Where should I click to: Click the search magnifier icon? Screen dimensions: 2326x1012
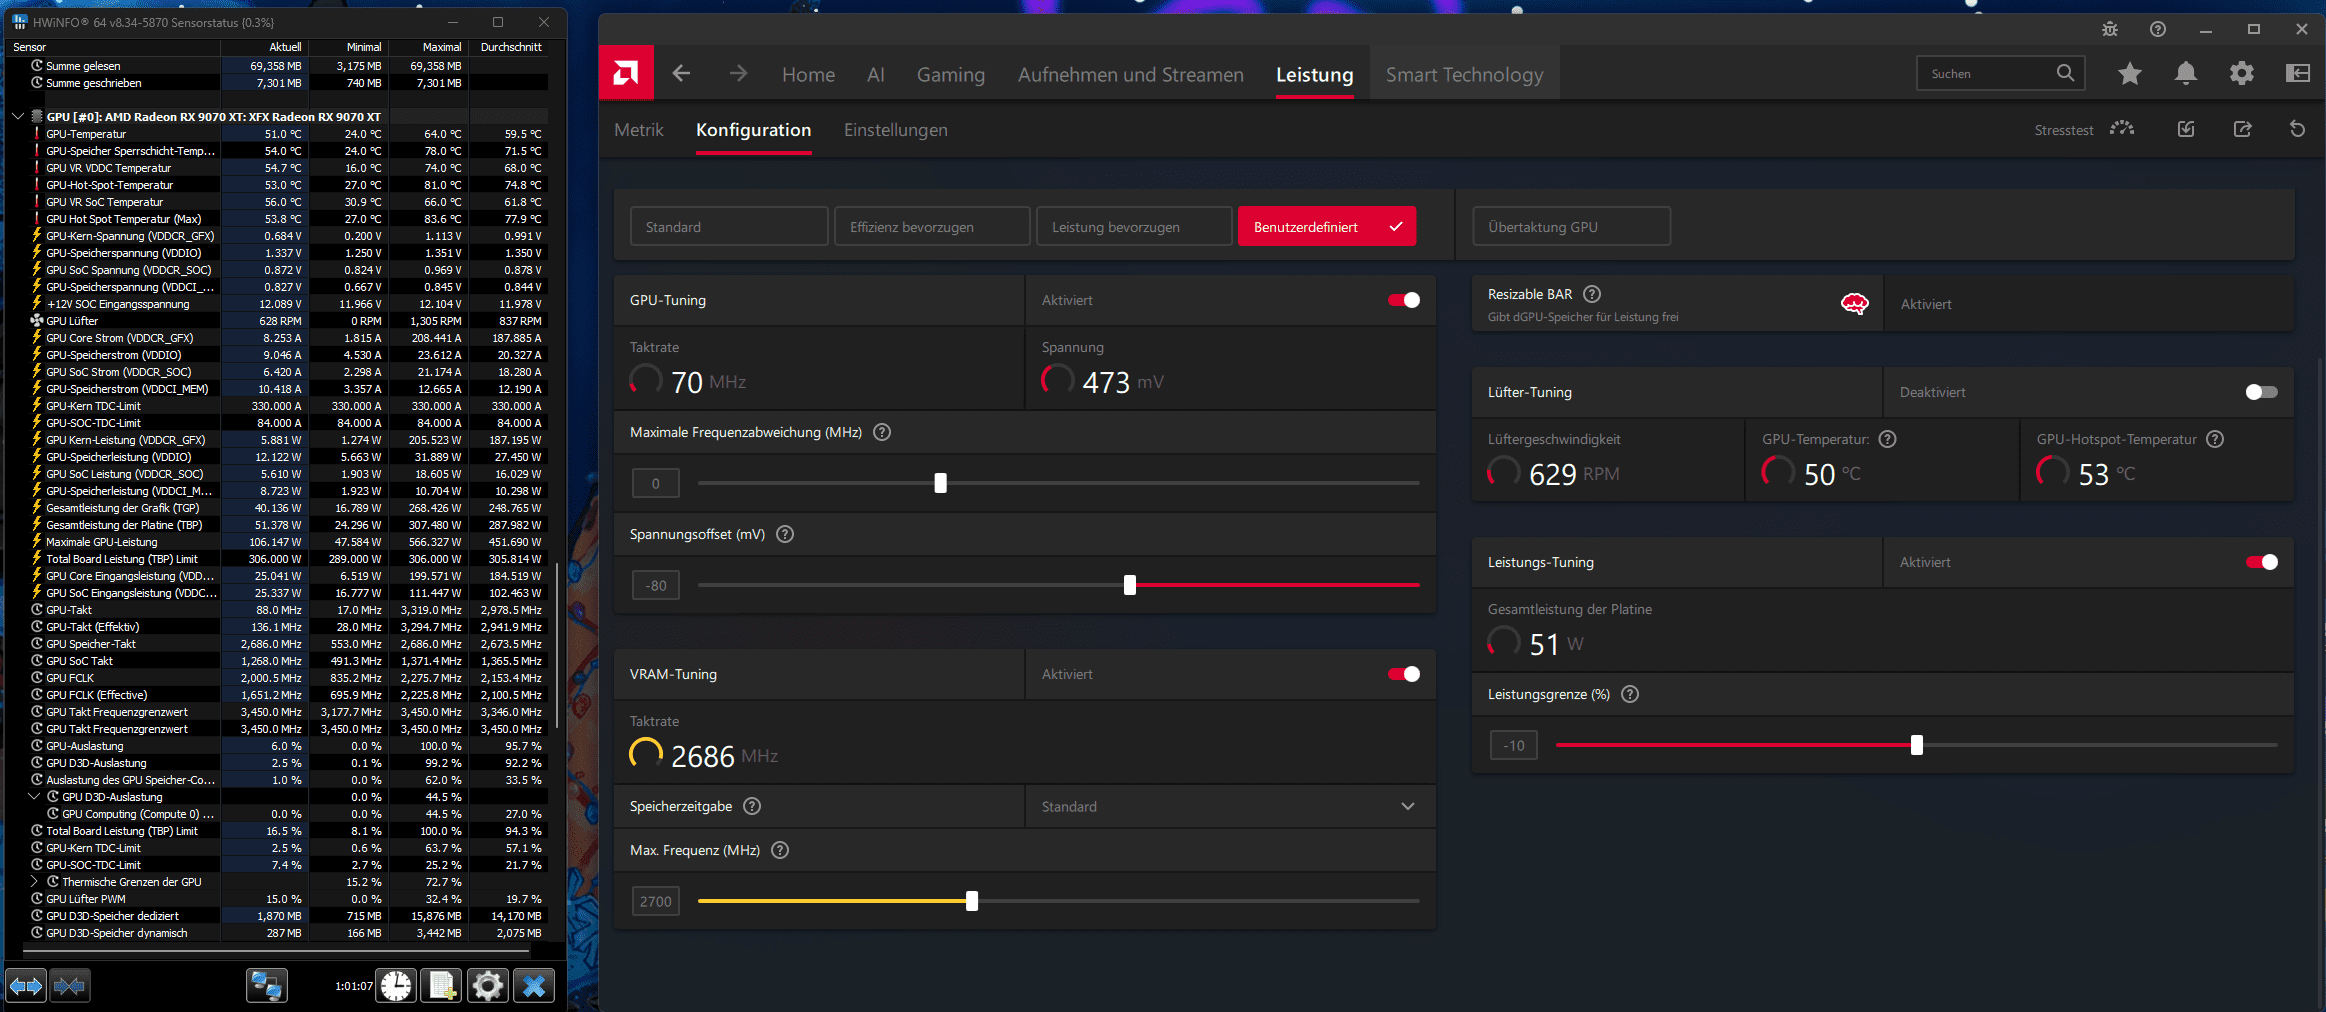click(x=2065, y=73)
